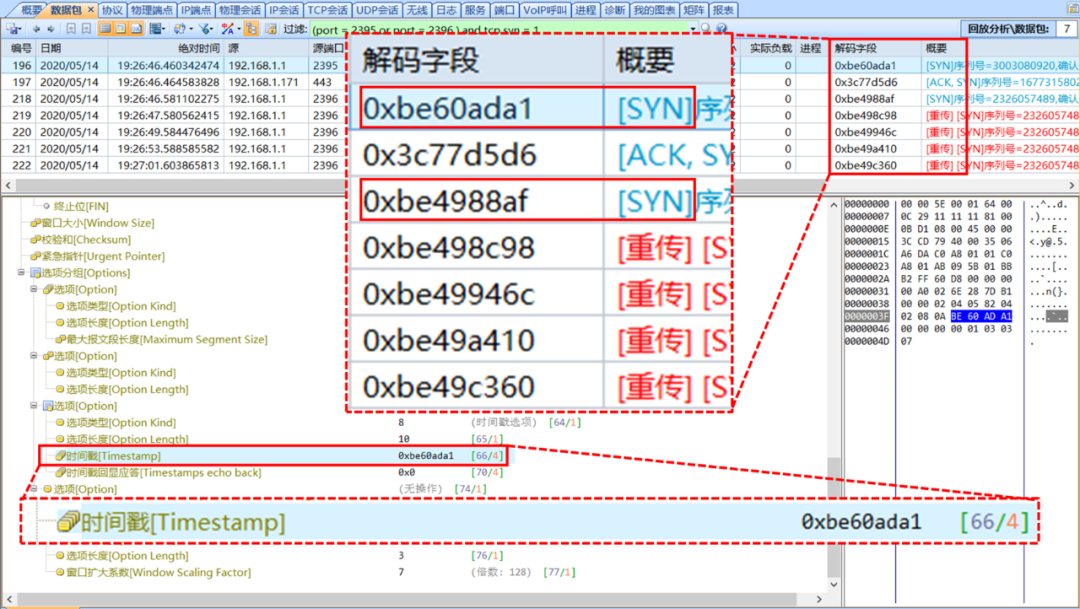
Task: Switch to the 诊断 tab
Action: point(615,8)
